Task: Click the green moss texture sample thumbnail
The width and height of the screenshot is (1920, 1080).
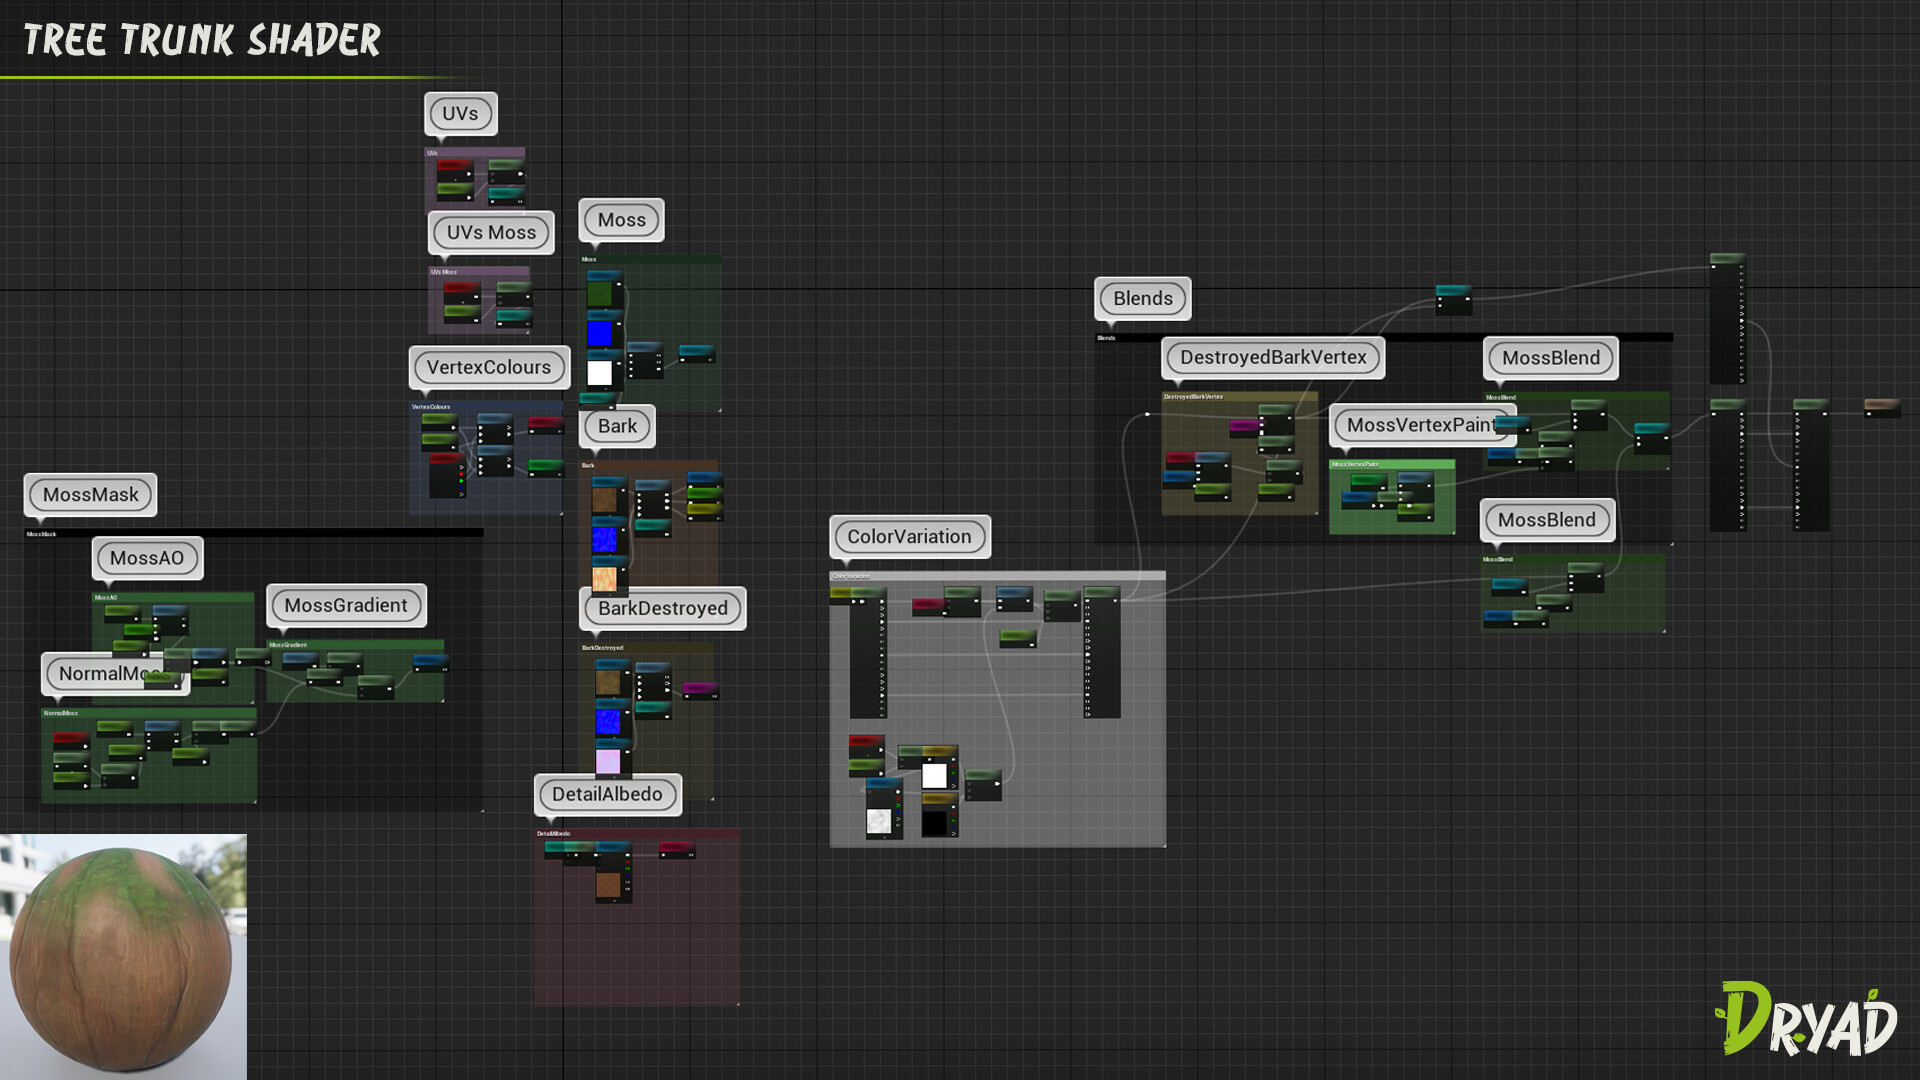Action: [599, 294]
